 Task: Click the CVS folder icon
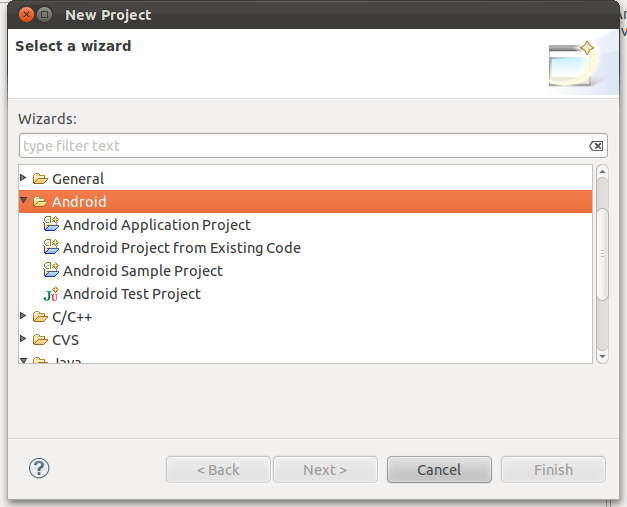(40, 340)
